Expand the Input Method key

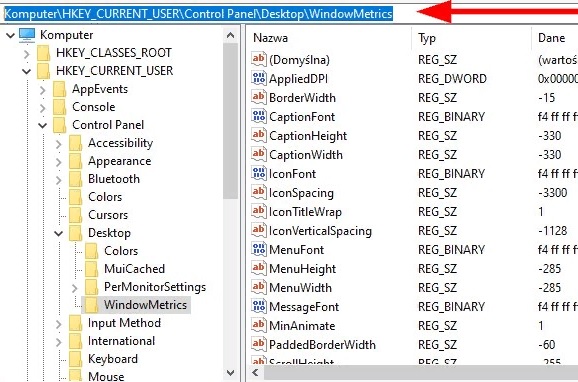point(59,324)
